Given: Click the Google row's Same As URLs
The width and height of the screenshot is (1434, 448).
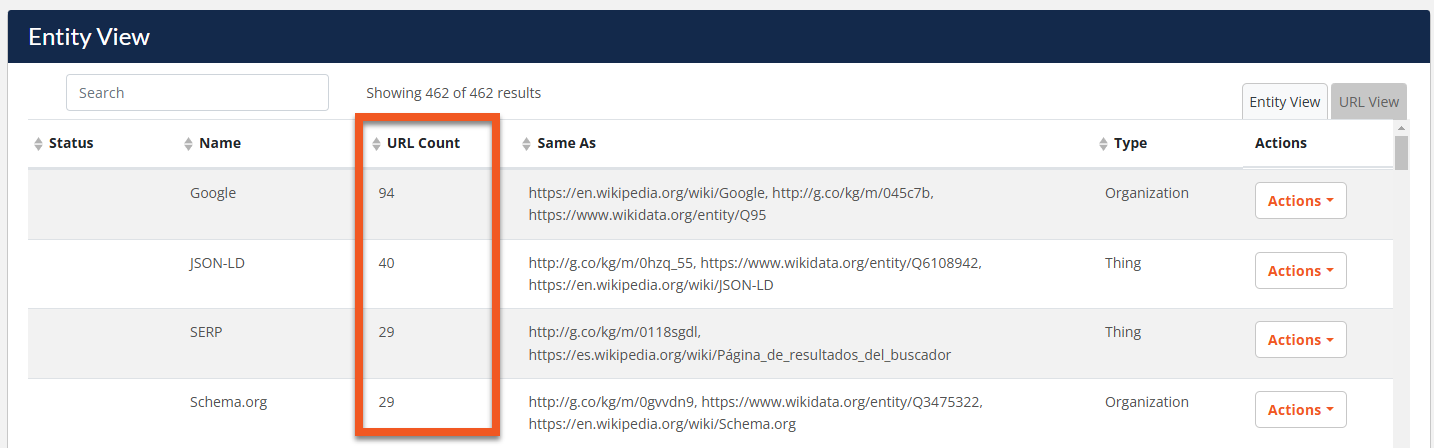Looking at the screenshot, I should click(731, 204).
